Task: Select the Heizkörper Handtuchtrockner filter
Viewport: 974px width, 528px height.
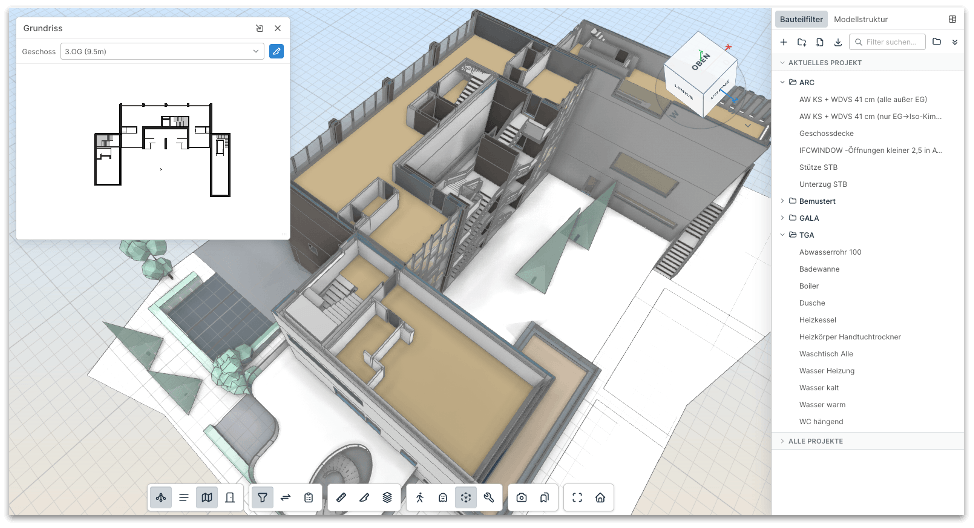Action: point(850,337)
